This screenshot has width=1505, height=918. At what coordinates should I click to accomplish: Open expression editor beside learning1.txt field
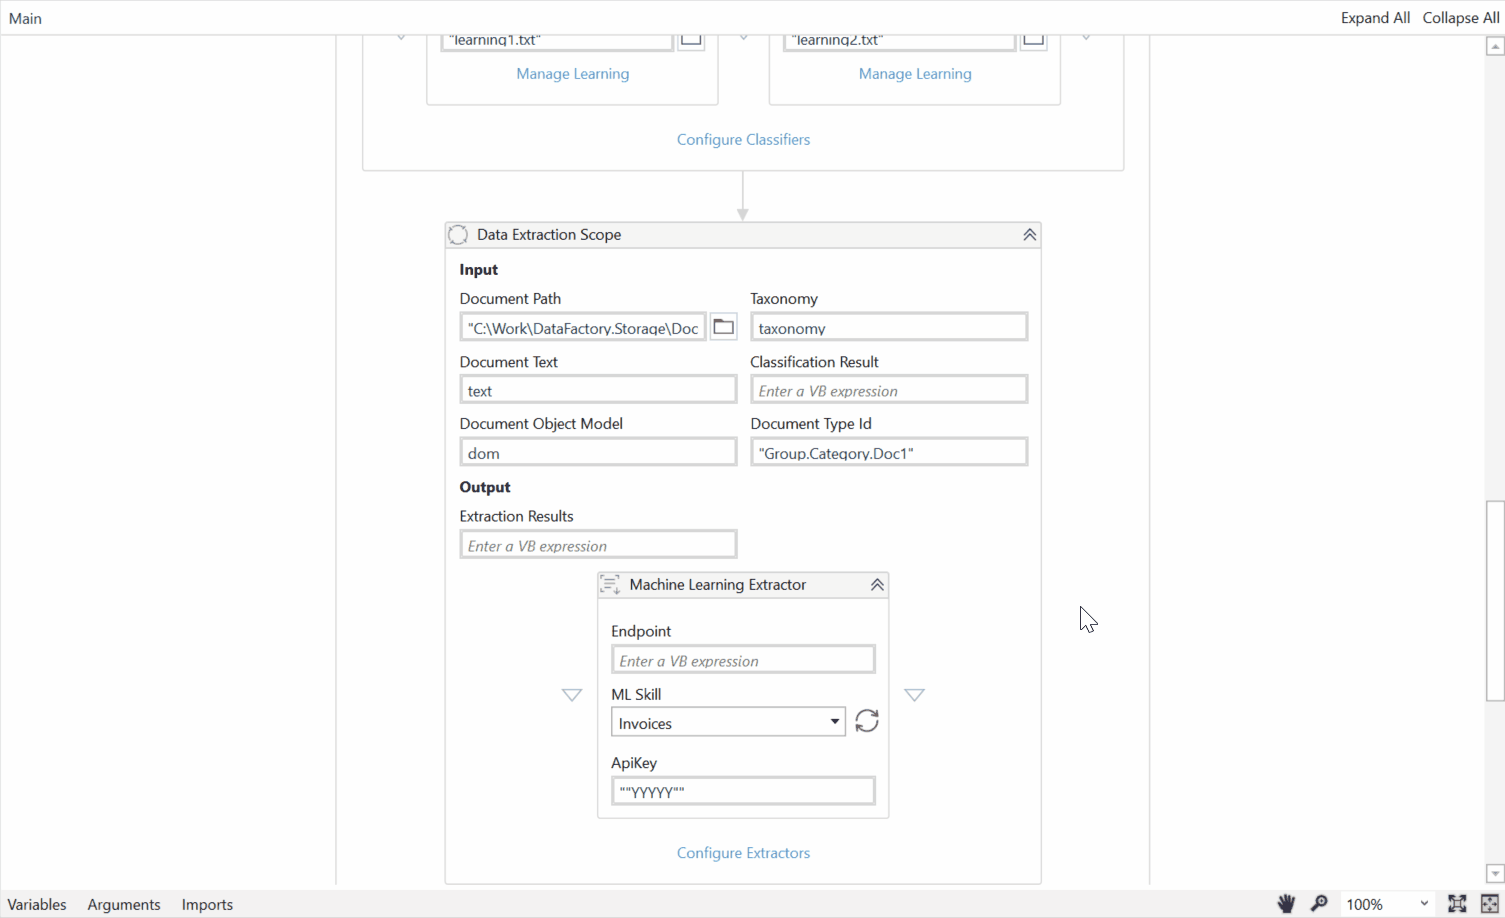tap(690, 37)
